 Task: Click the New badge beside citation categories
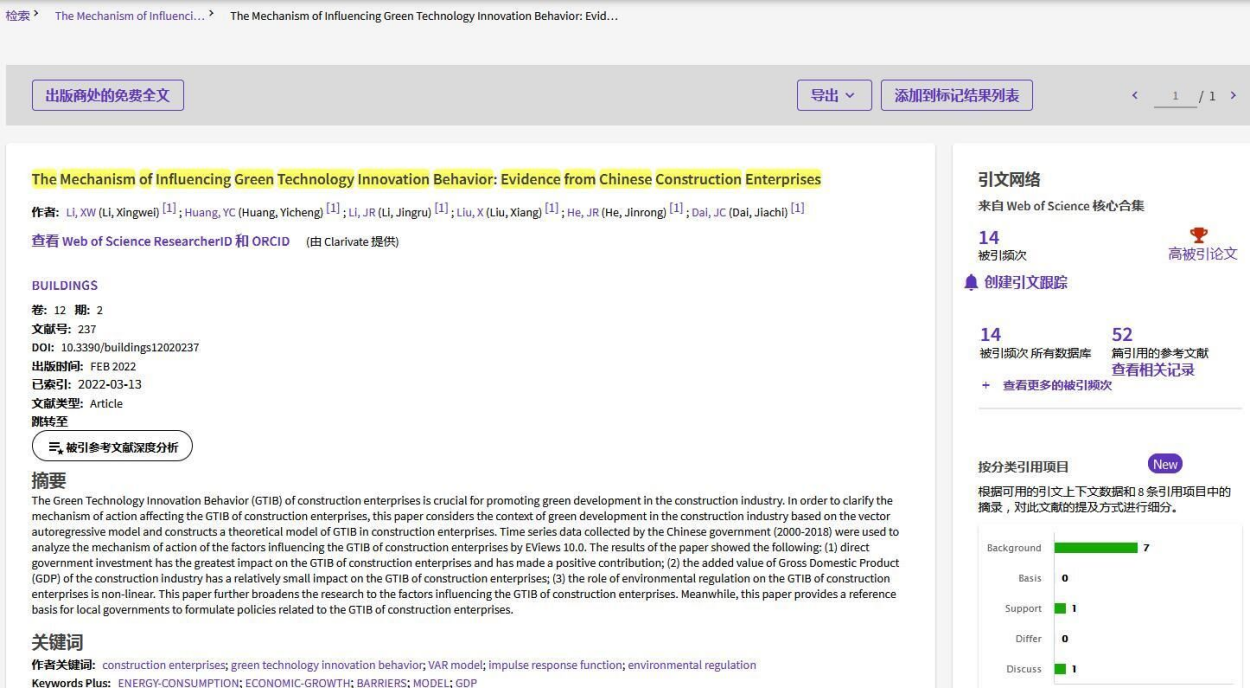point(1165,464)
